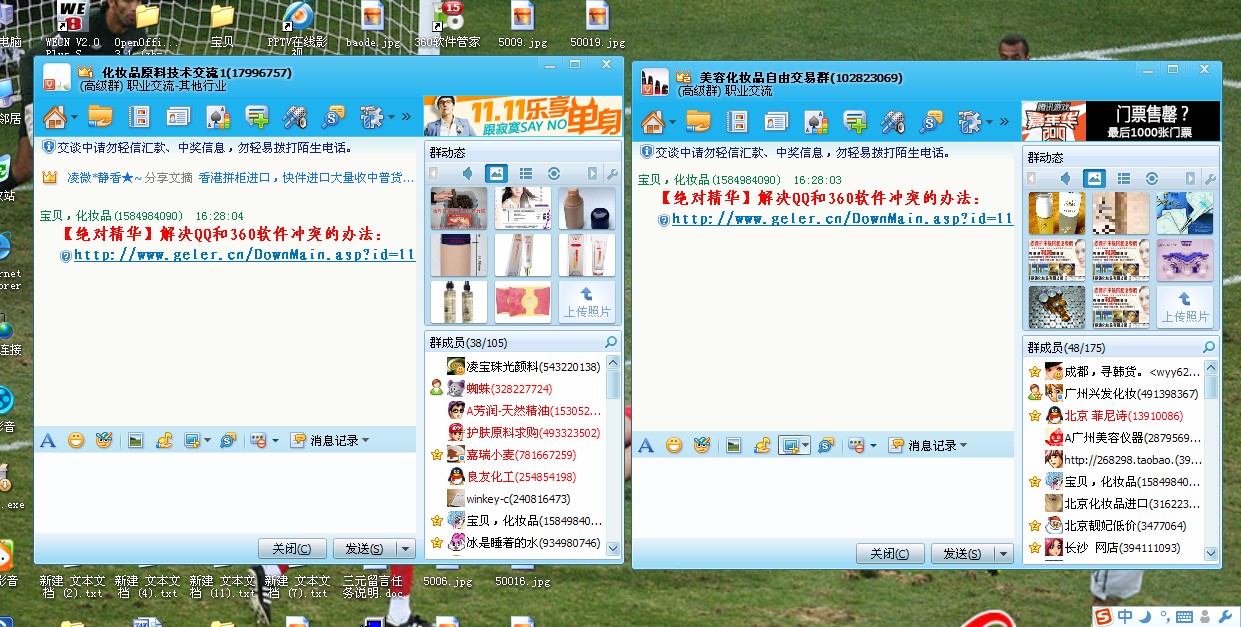1241x627 pixels.
Task: Expand the toolbar overflow chevron in left window
Action: click(x=406, y=117)
